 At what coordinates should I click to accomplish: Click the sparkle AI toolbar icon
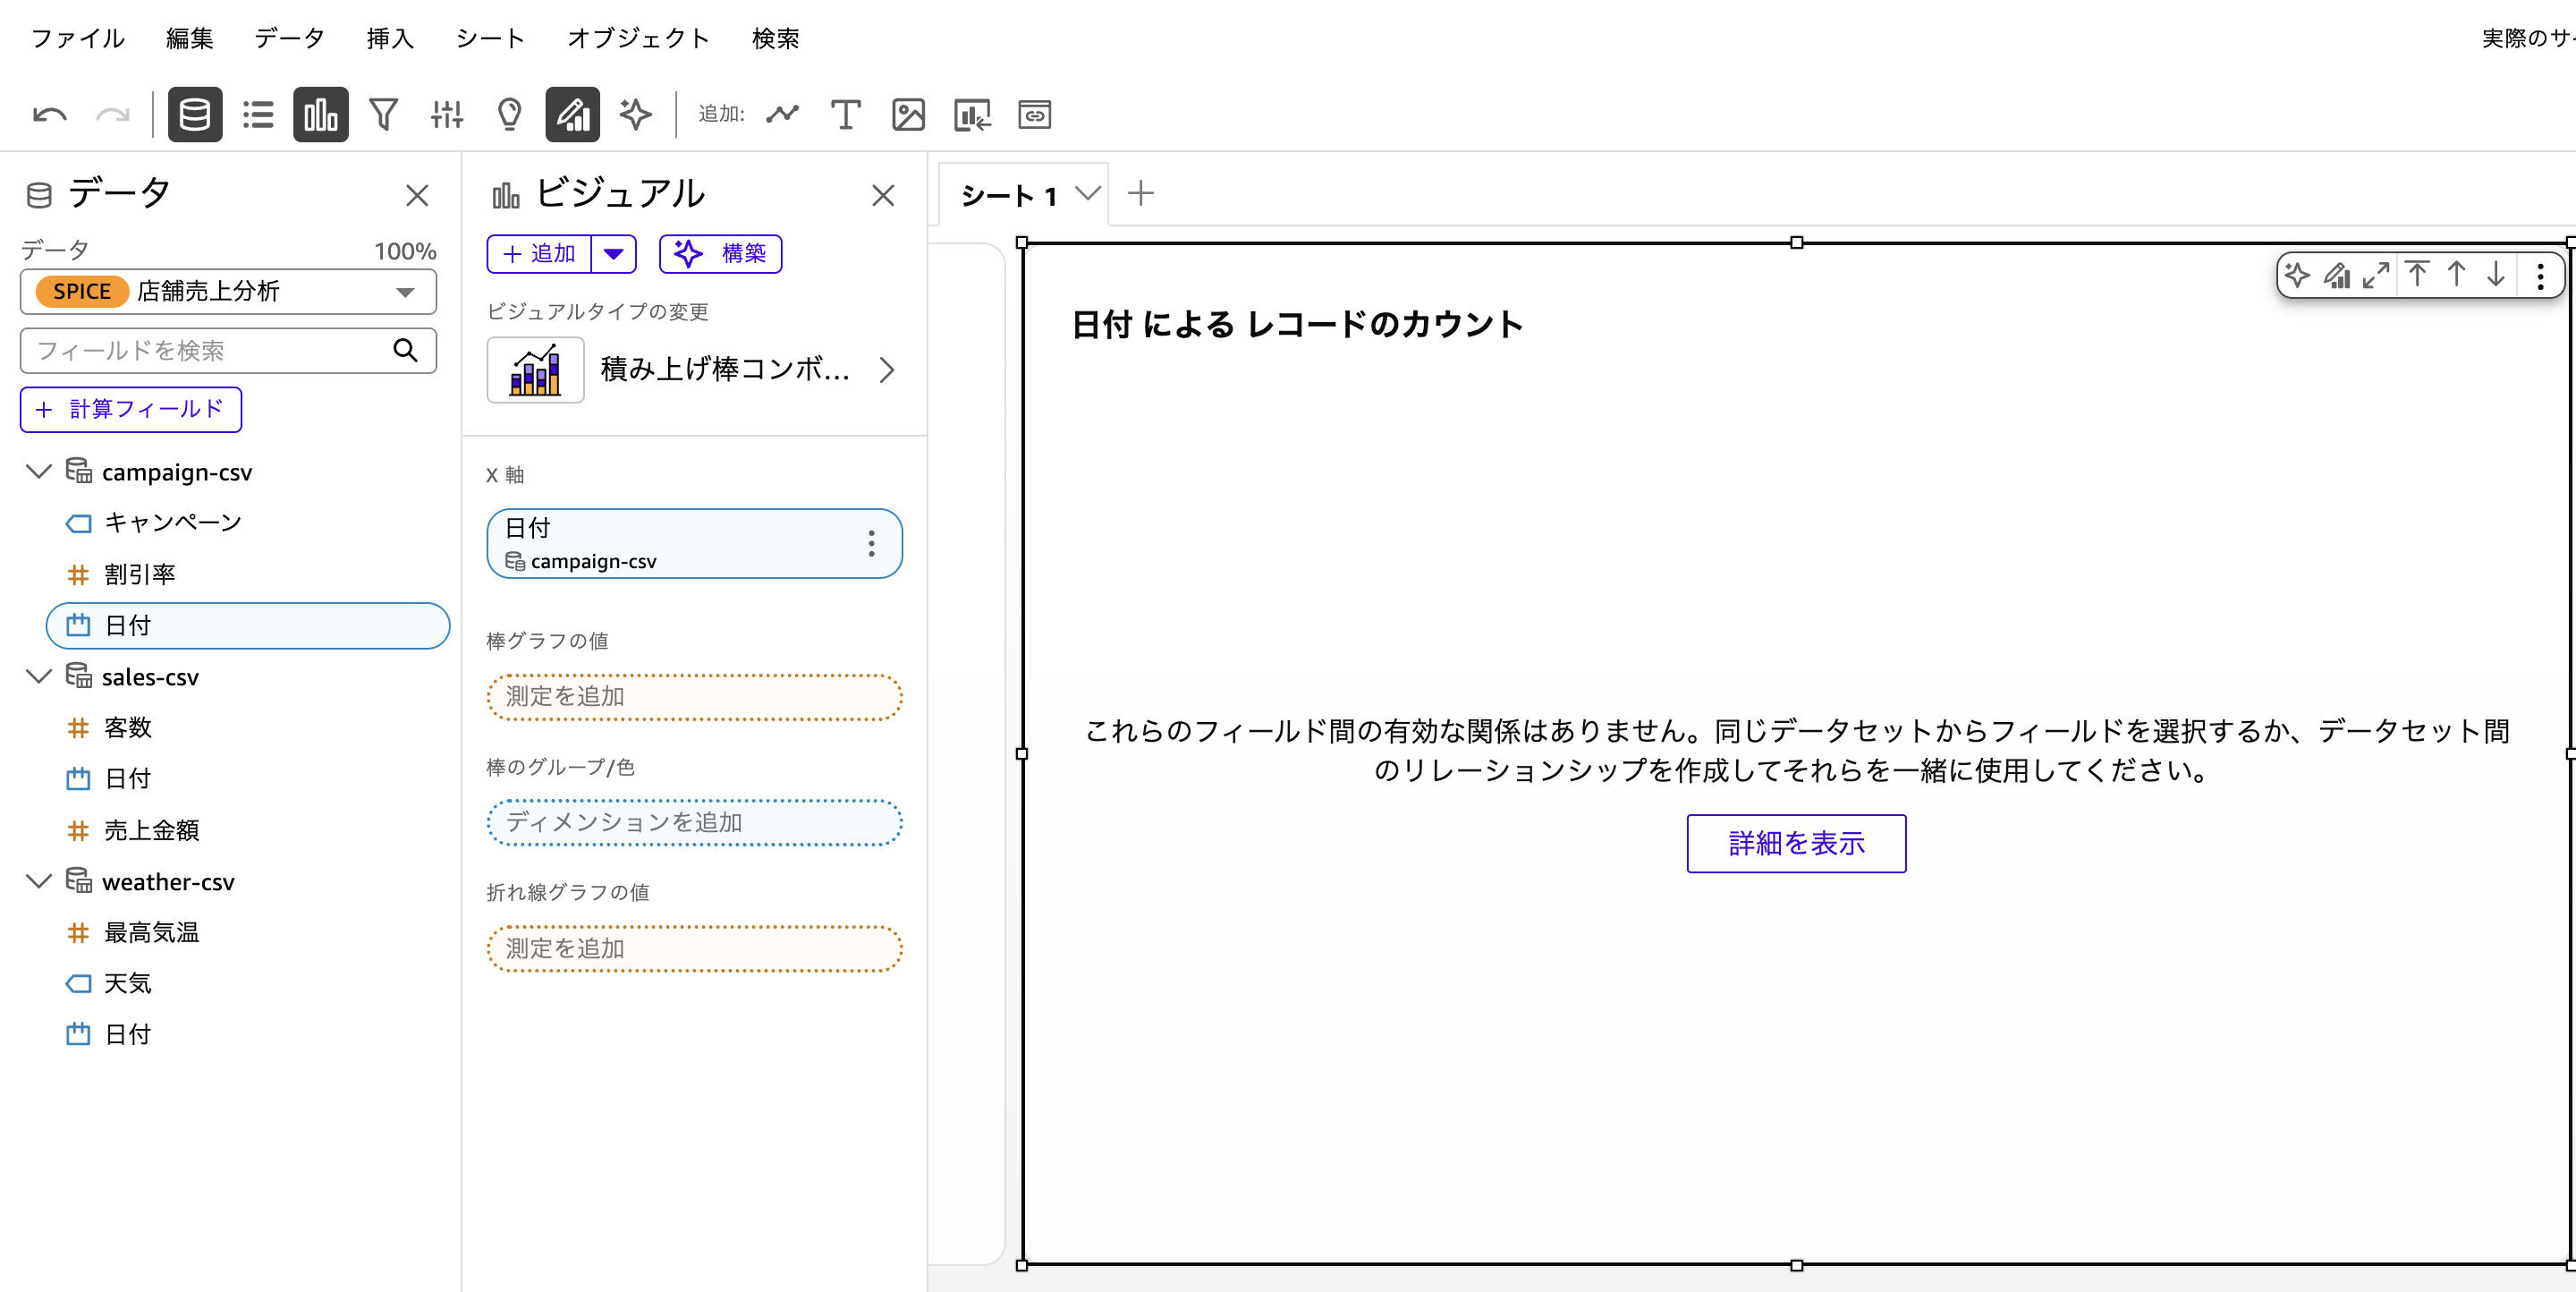click(636, 115)
